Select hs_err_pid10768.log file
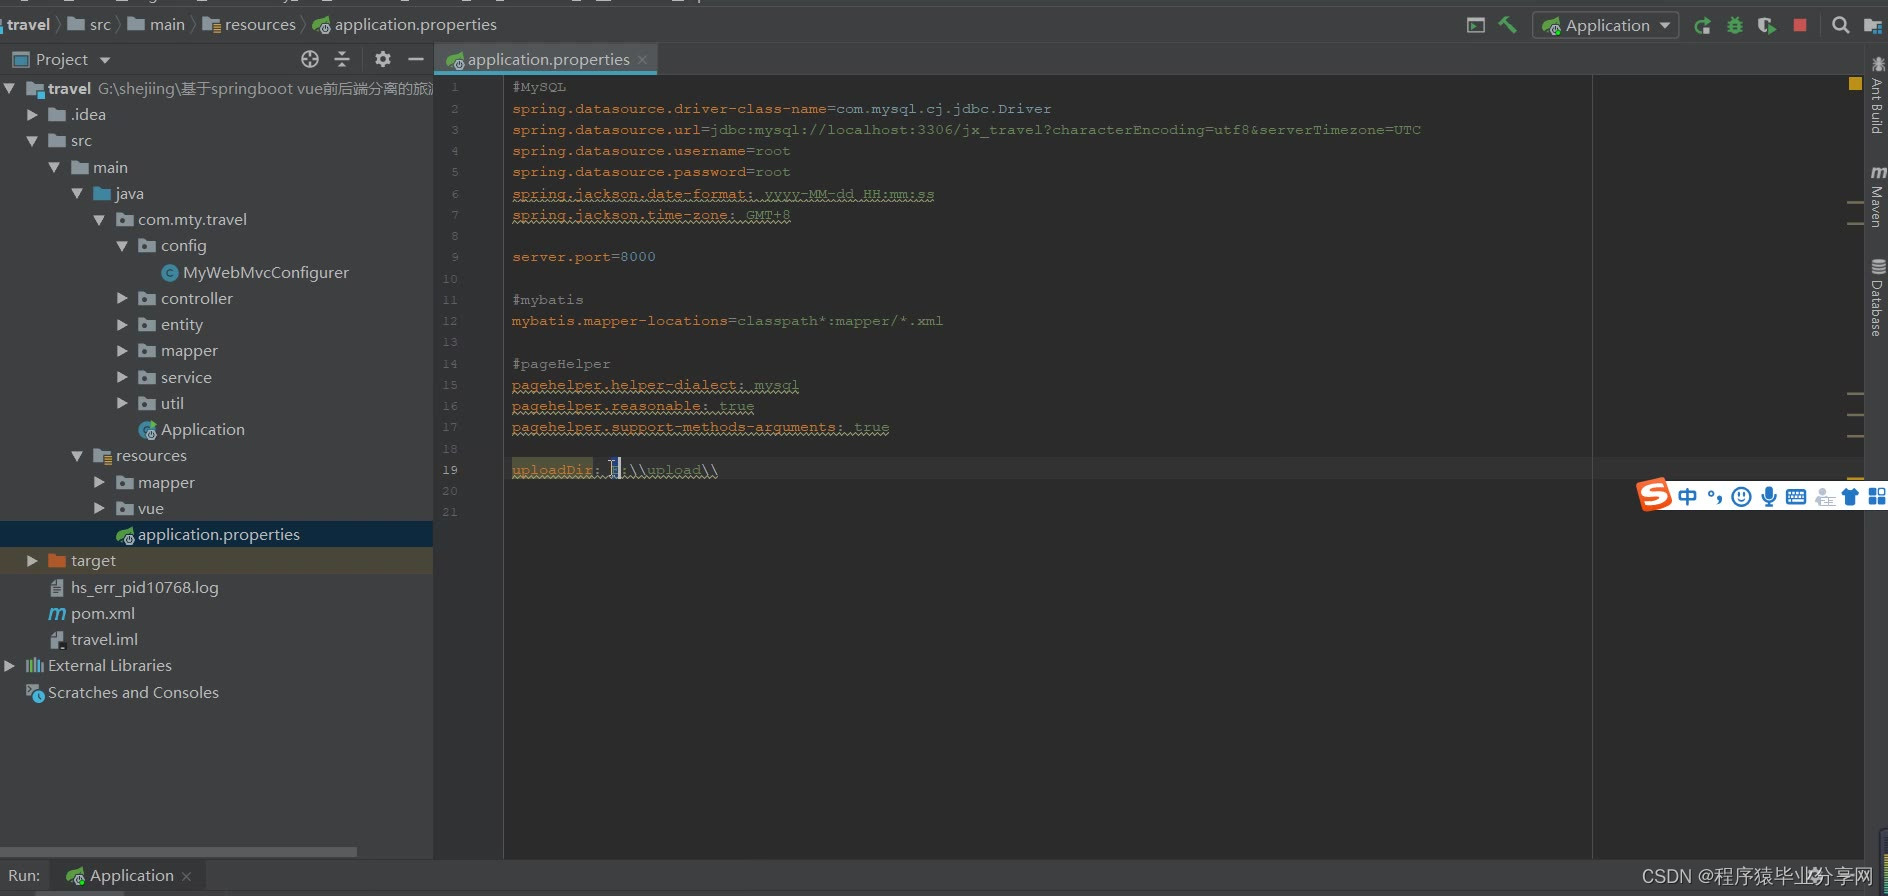Screen dimensions: 1888x896 point(134,587)
